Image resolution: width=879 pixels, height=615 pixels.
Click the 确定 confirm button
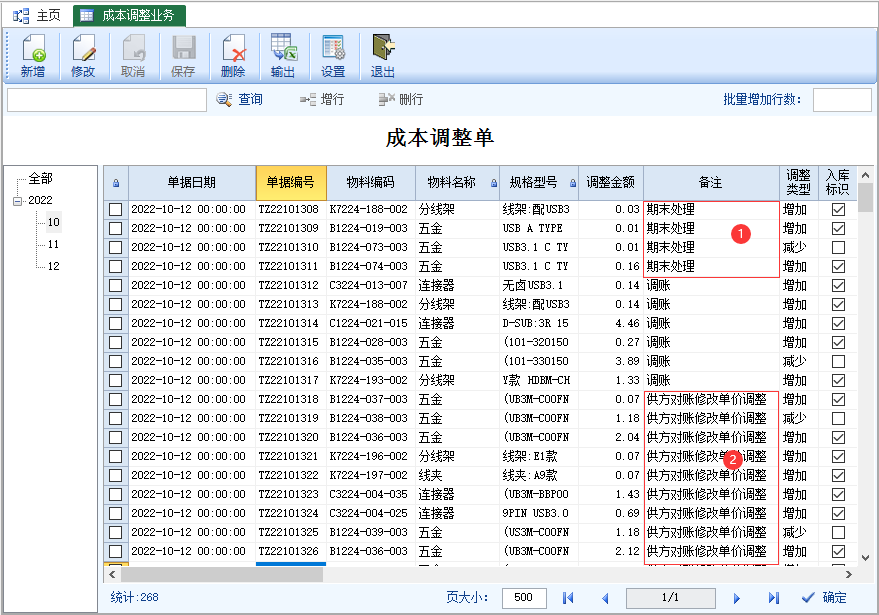click(824, 598)
